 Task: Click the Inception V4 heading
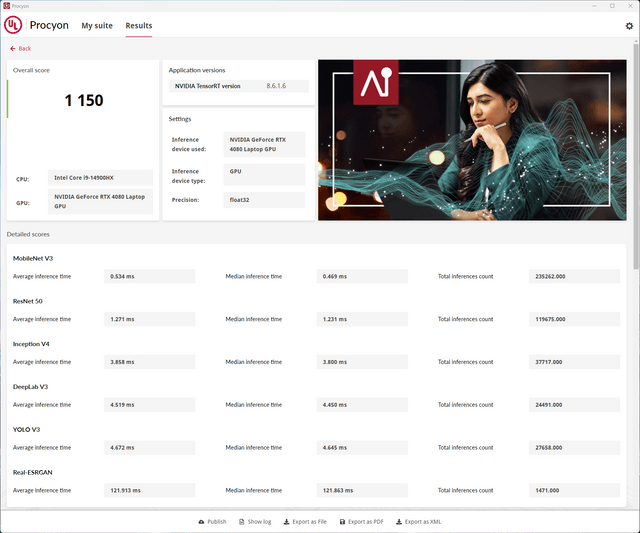click(x=31, y=344)
